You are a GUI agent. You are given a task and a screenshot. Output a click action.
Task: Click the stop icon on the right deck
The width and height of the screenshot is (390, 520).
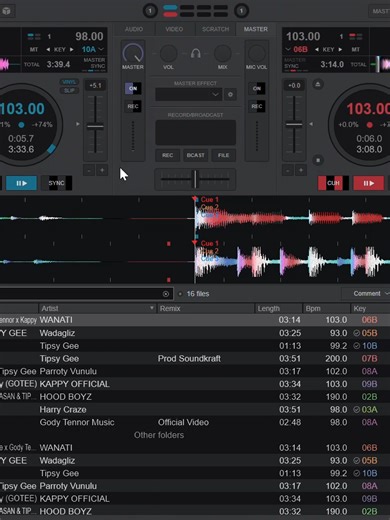(318, 160)
